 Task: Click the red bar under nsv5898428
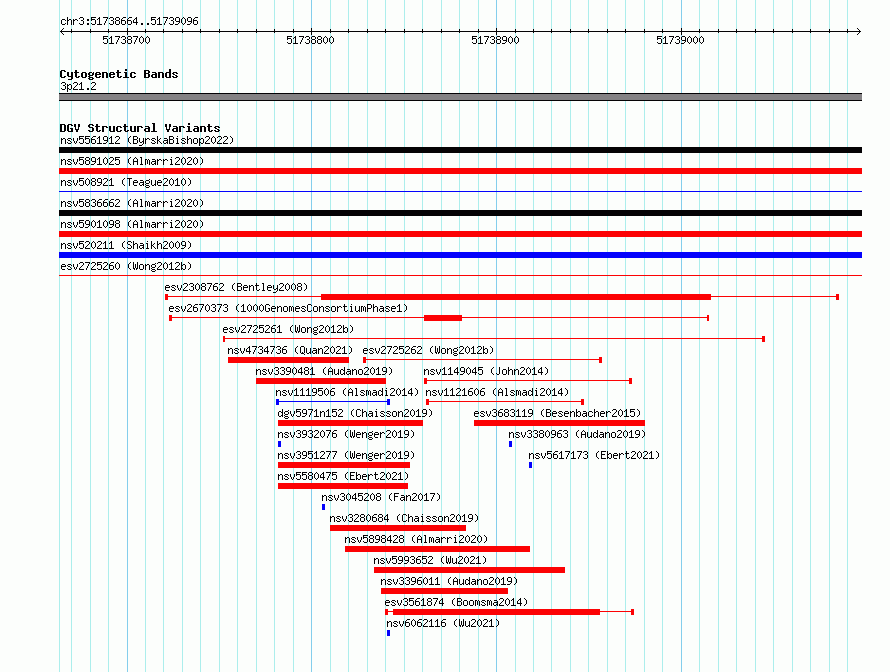pyautogui.click(x=438, y=549)
